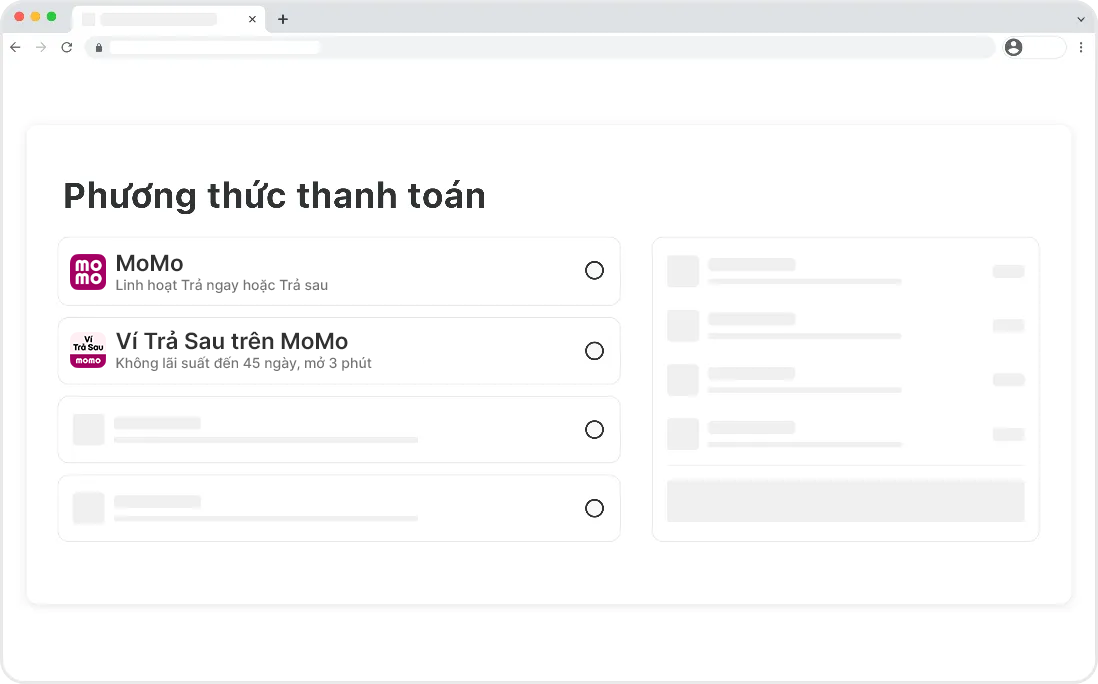This screenshot has width=1098, height=684.
Task: Click the browser back arrow
Action: pyautogui.click(x=15, y=47)
